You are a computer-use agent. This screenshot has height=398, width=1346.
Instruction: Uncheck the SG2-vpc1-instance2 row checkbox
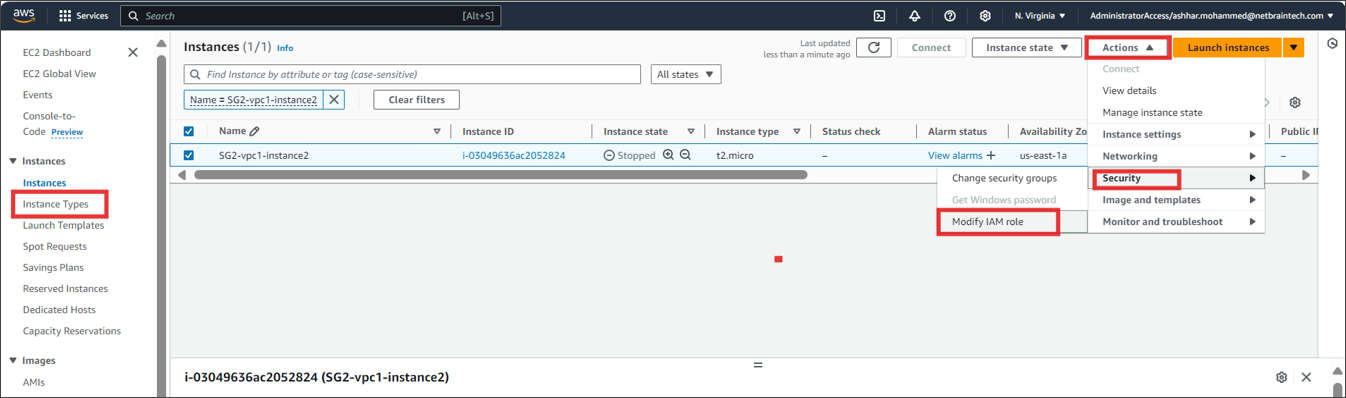(189, 156)
